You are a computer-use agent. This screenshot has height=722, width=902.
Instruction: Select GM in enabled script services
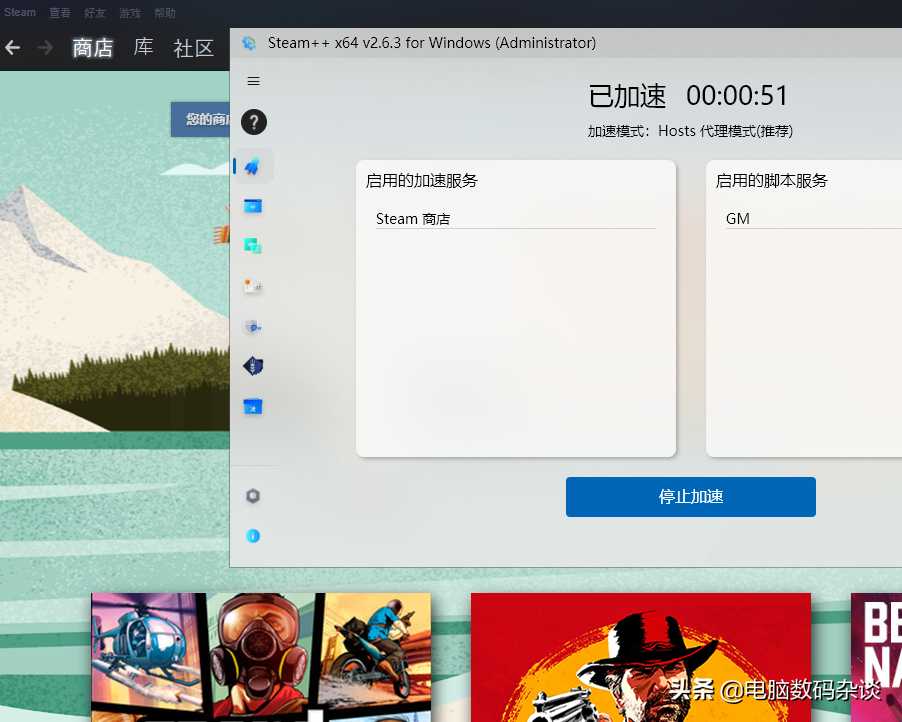pos(738,219)
